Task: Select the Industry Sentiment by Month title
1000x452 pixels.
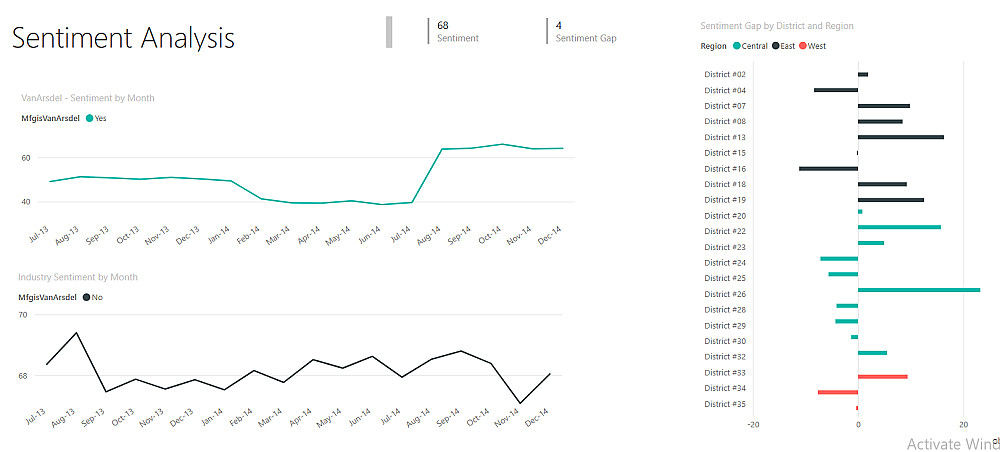Action: point(78,277)
